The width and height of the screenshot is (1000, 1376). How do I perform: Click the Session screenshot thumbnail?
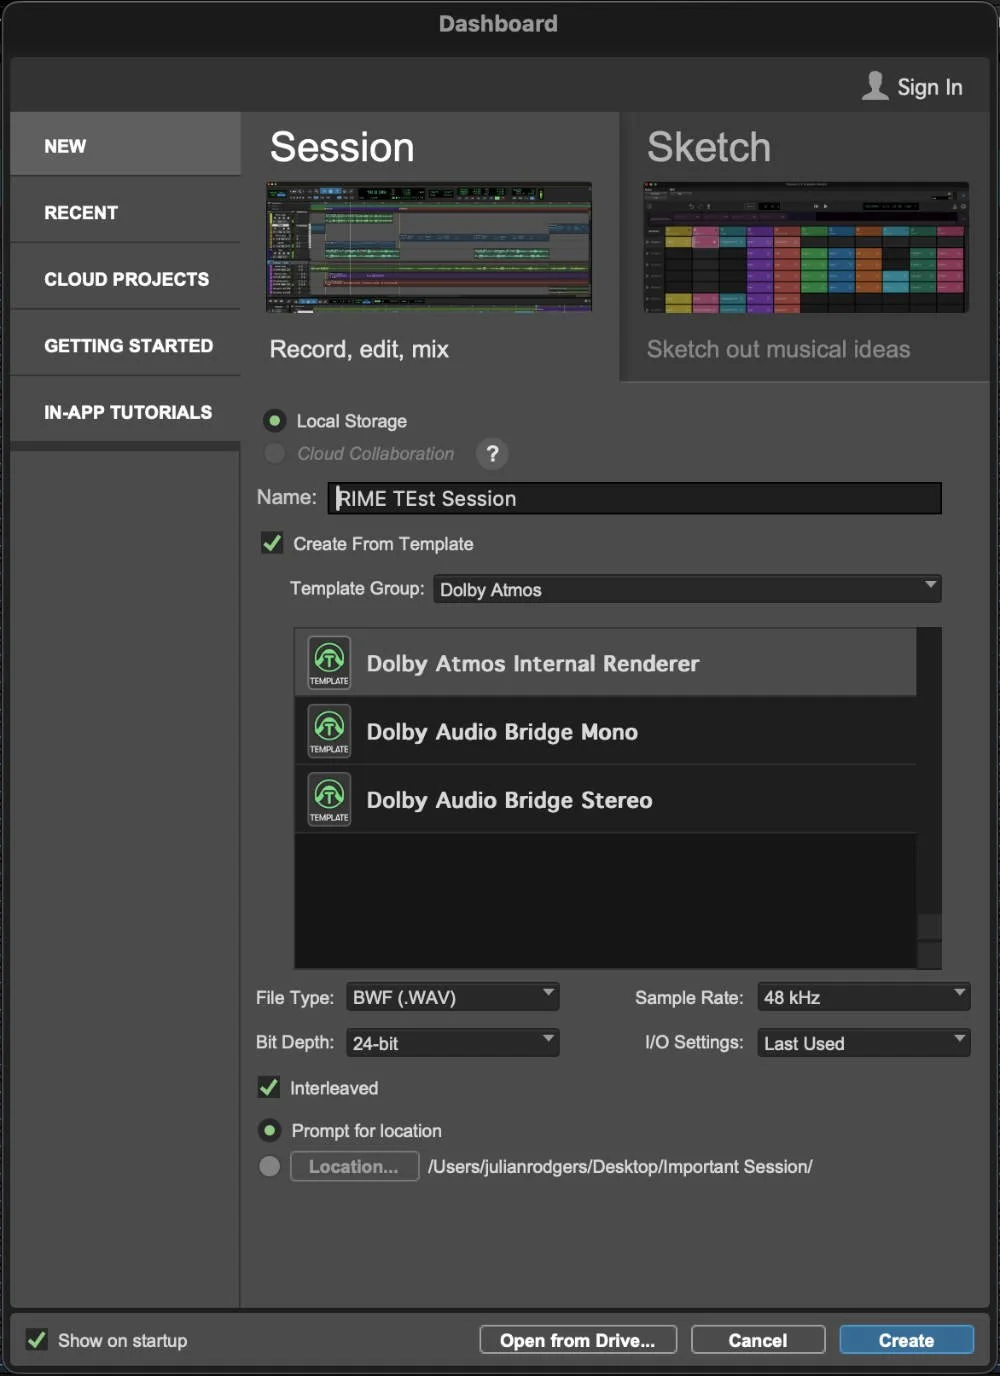[x=428, y=247]
